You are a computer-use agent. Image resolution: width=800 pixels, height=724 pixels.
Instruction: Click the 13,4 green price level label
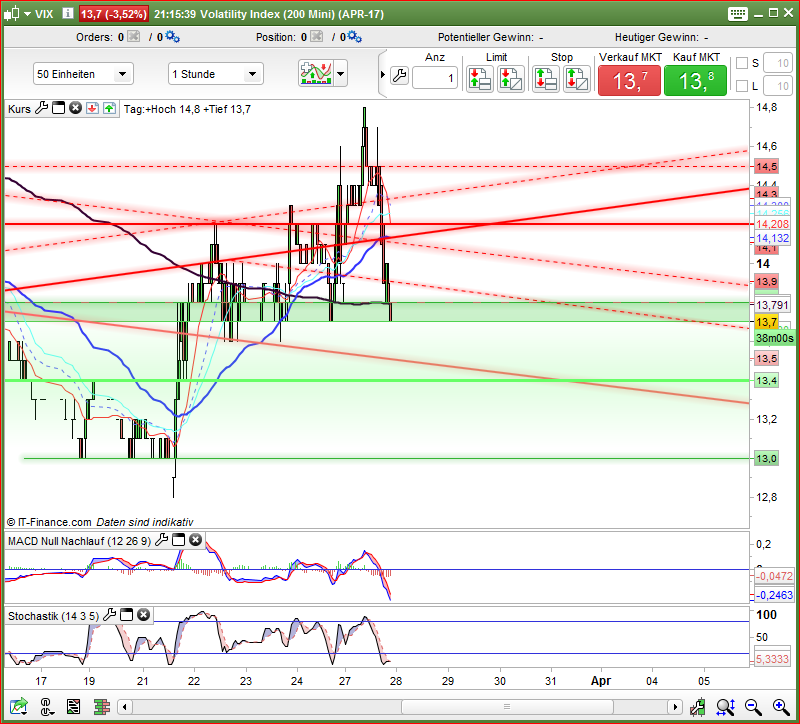tap(766, 380)
